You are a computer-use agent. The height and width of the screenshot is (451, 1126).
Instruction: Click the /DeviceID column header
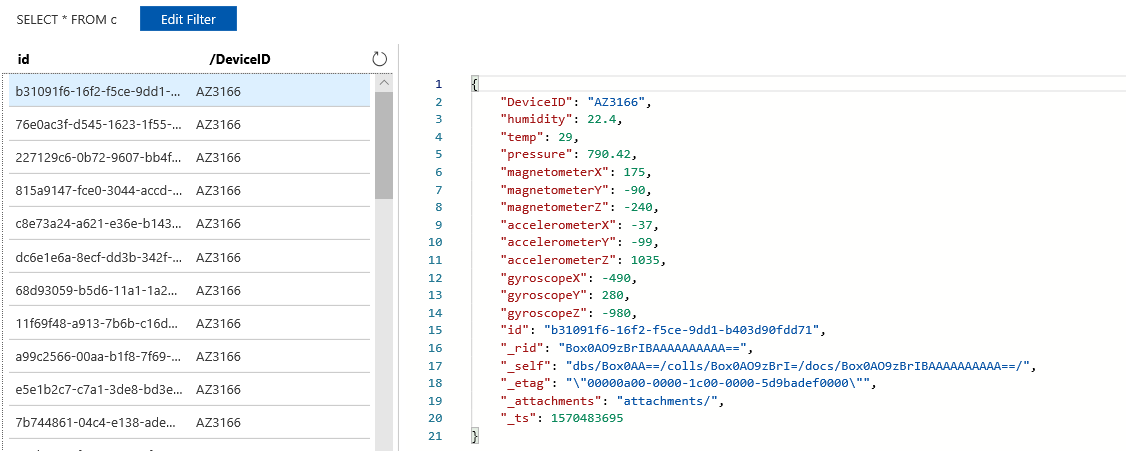tap(240, 60)
